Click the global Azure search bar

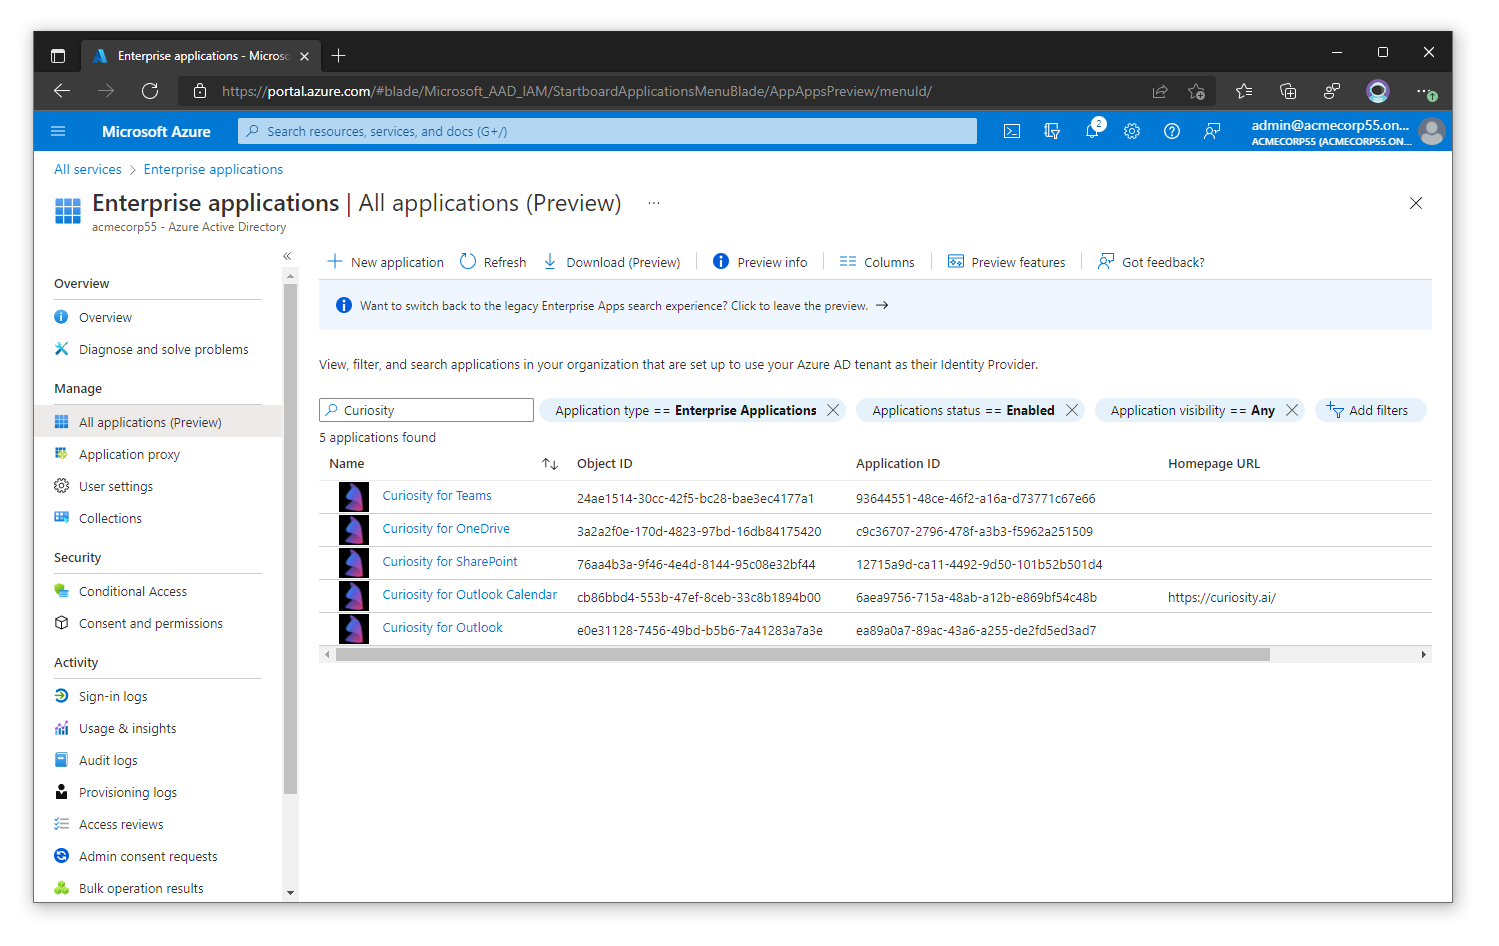pyautogui.click(x=607, y=131)
